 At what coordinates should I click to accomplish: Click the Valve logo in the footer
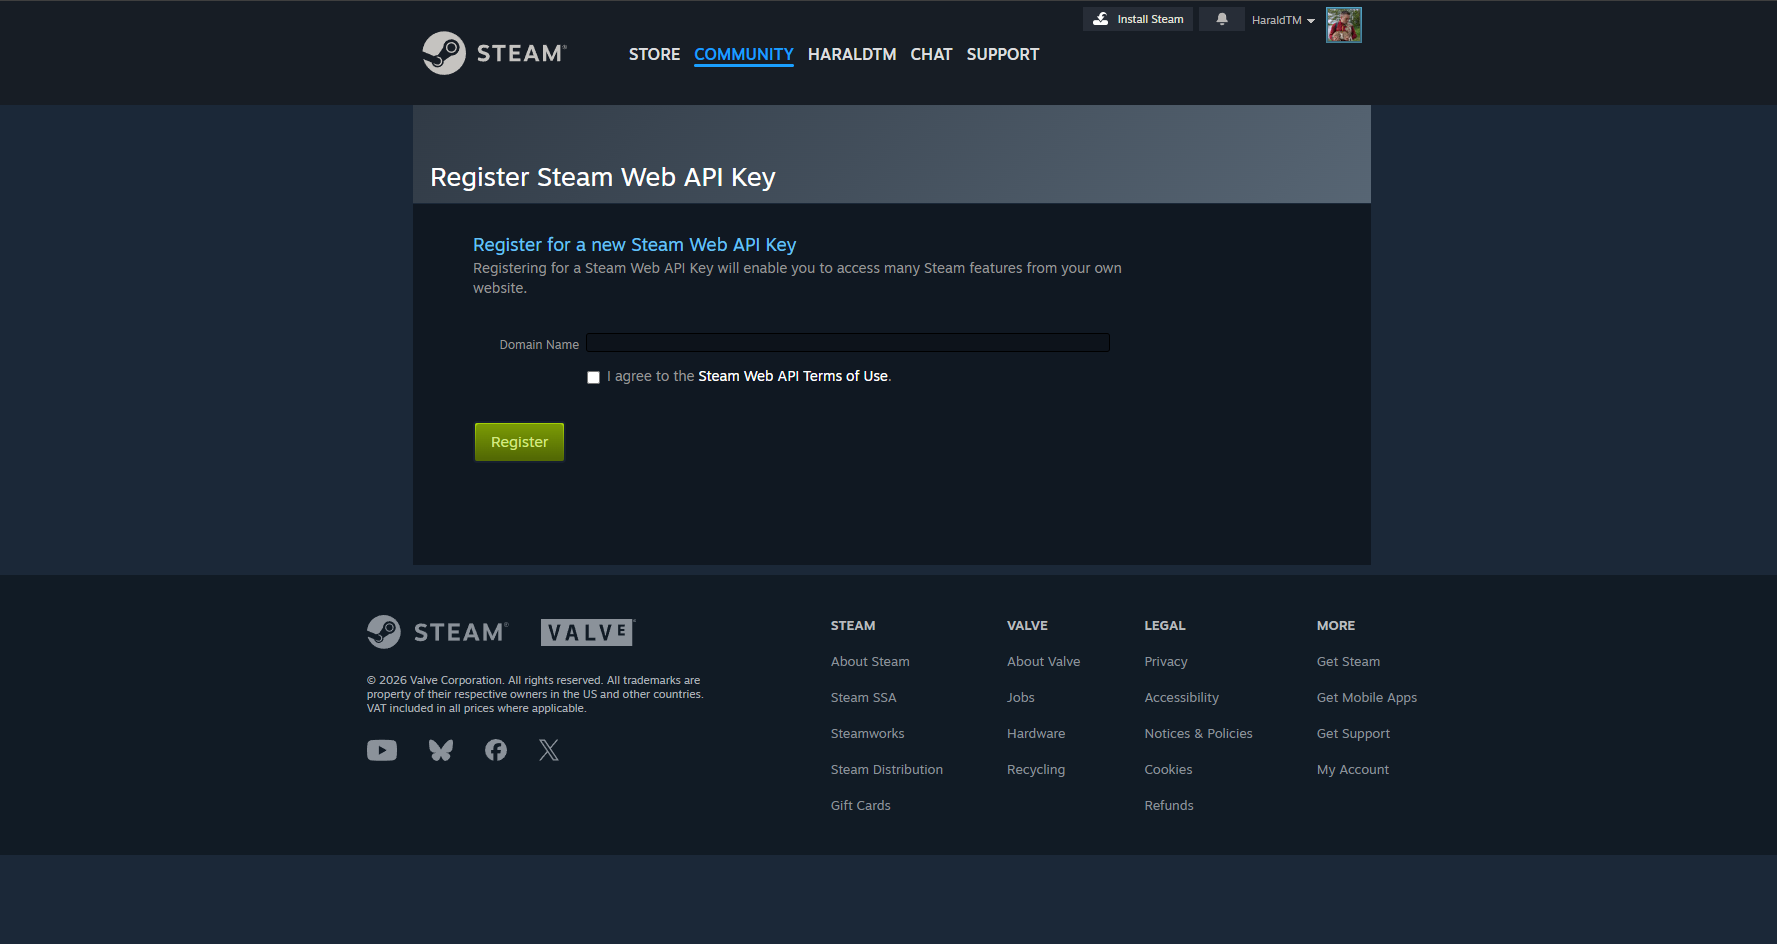(x=586, y=631)
